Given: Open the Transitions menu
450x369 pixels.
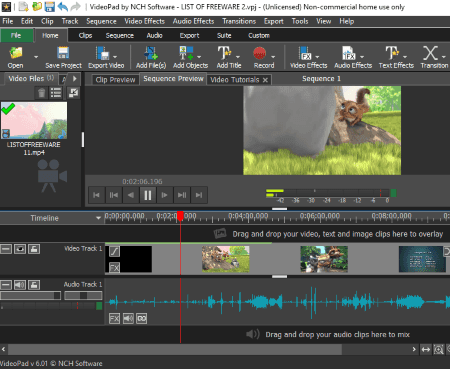Looking at the screenshot, I should tap(239, 21).
